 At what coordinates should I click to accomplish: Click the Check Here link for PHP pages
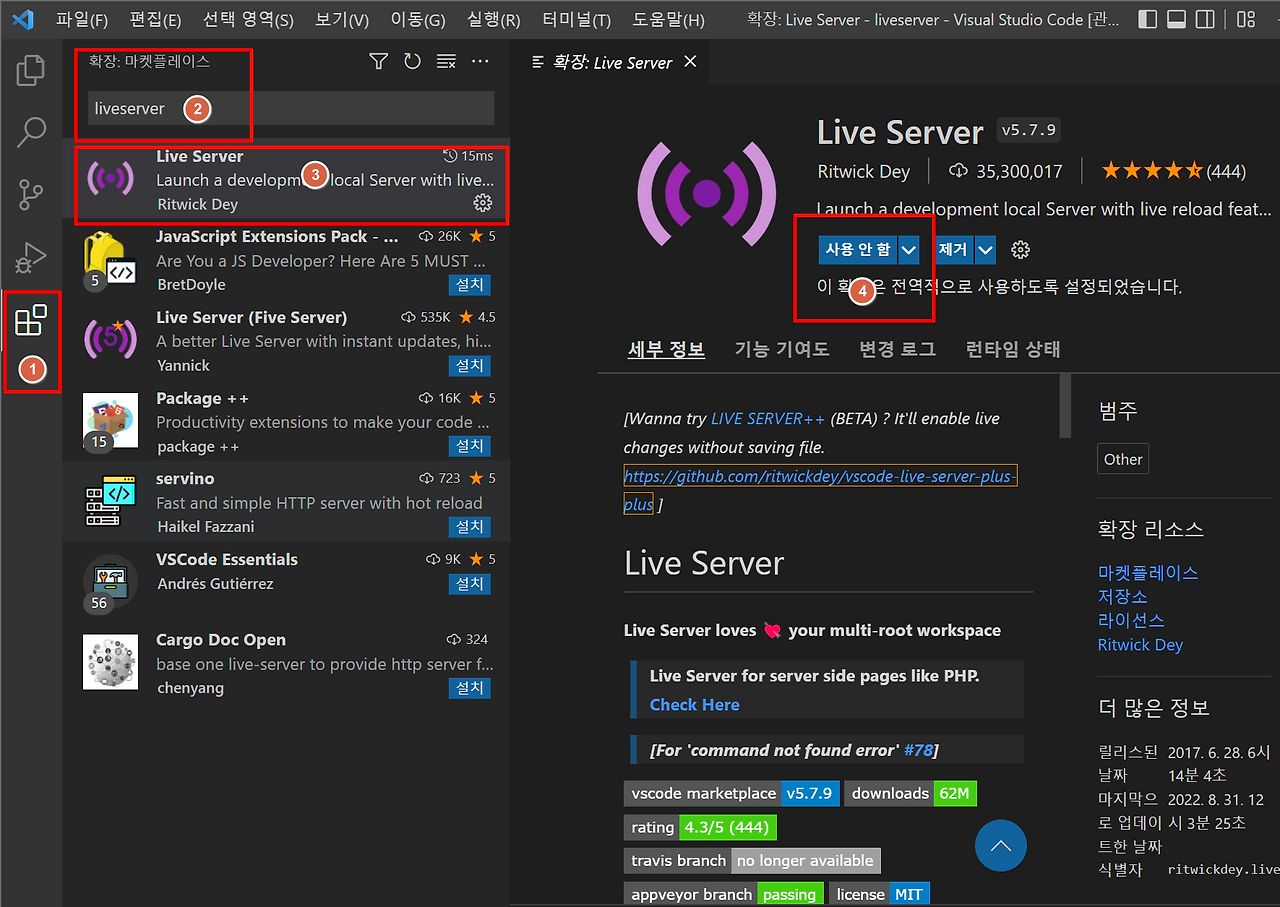694,704
